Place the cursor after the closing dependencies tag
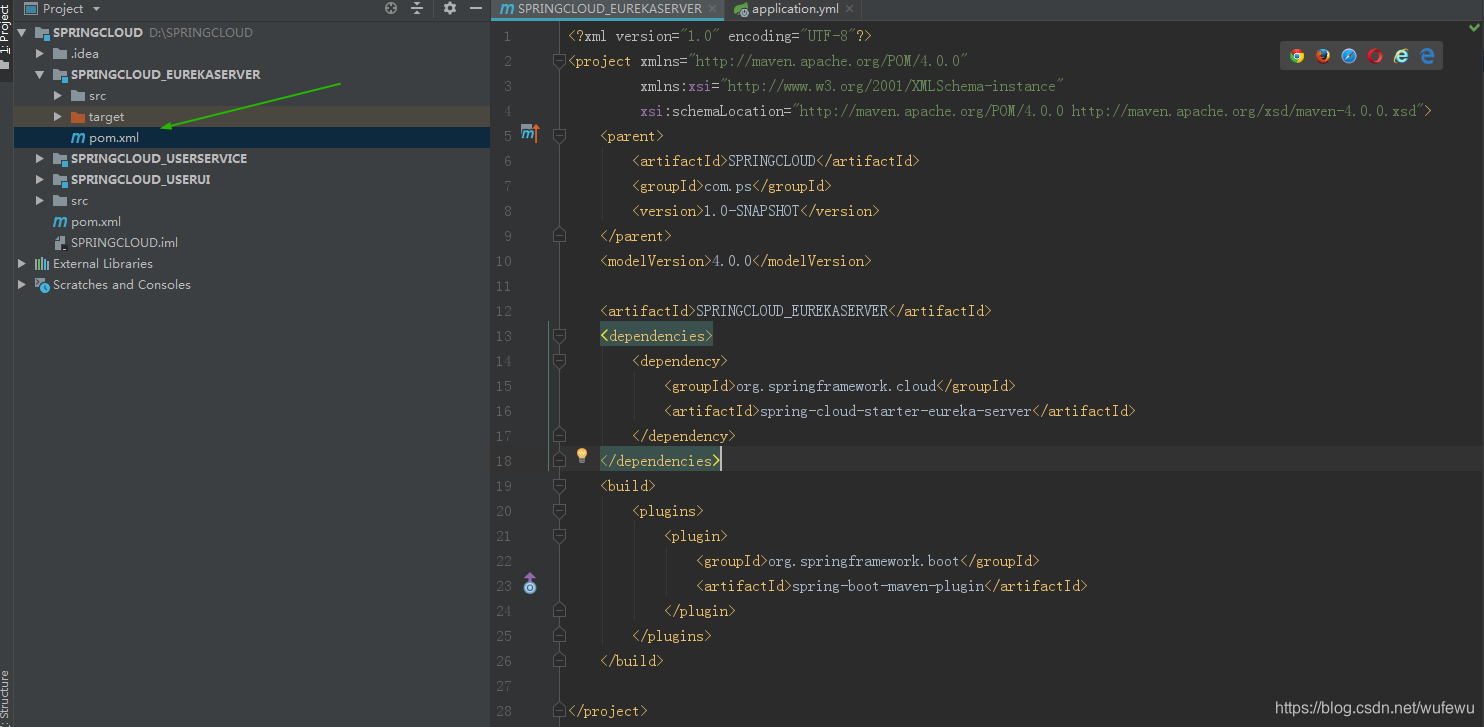 [x=721, y=461]
